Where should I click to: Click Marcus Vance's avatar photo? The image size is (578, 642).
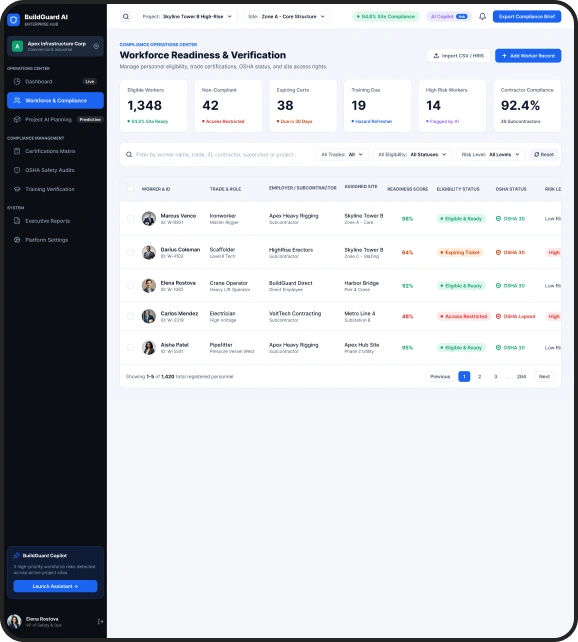(x=149, y=219)
